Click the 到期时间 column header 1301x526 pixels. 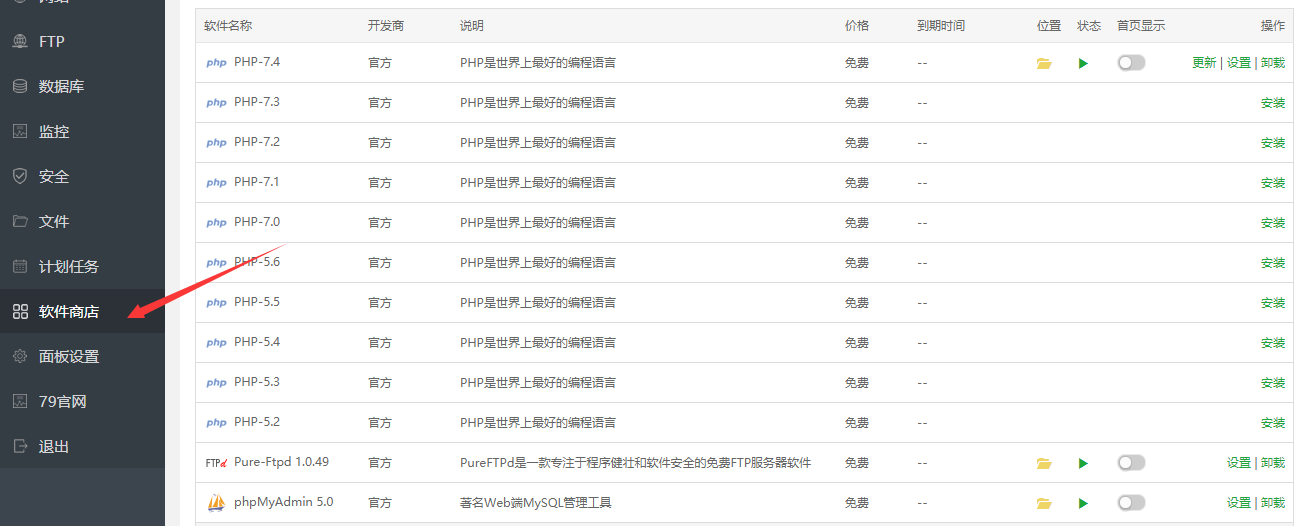pos(941,26)
